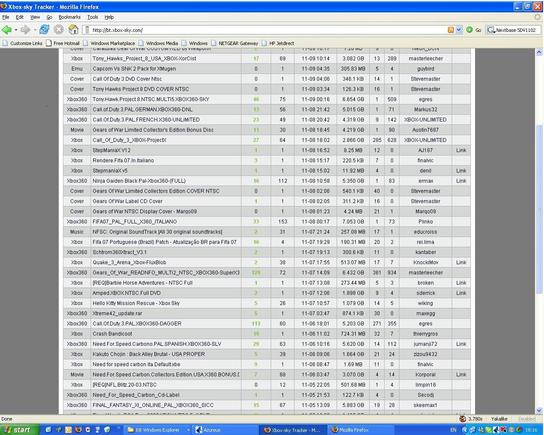Click the Stop loading icon
This screenshot has height=435, width=544.
59,30
